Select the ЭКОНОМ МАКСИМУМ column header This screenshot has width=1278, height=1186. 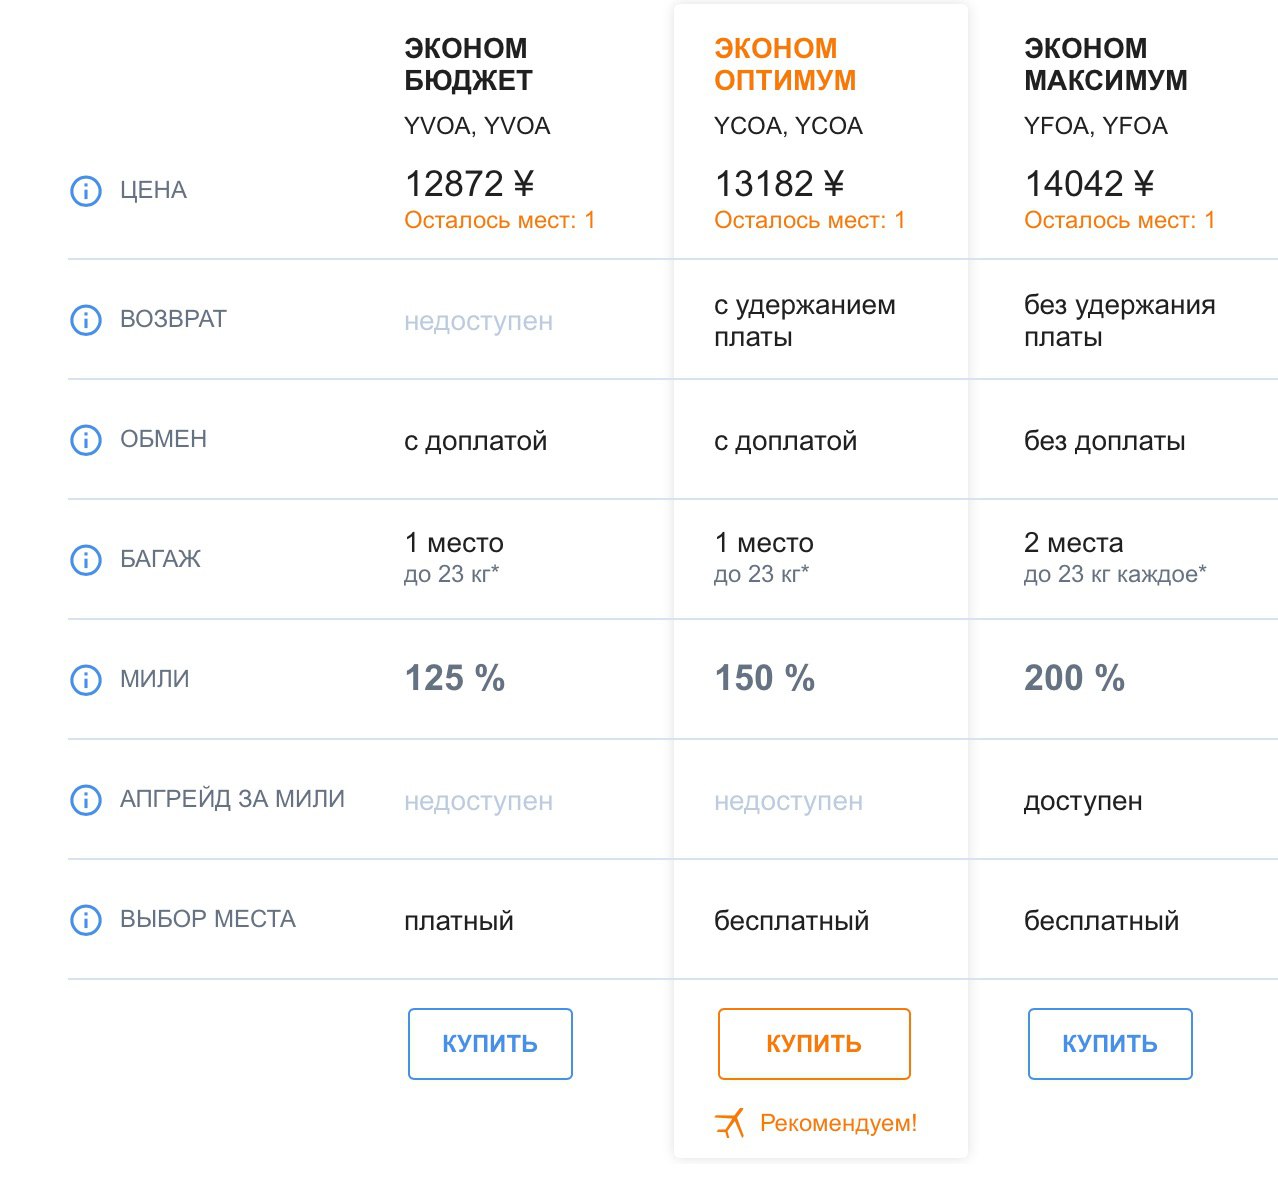coord(1106,64)
